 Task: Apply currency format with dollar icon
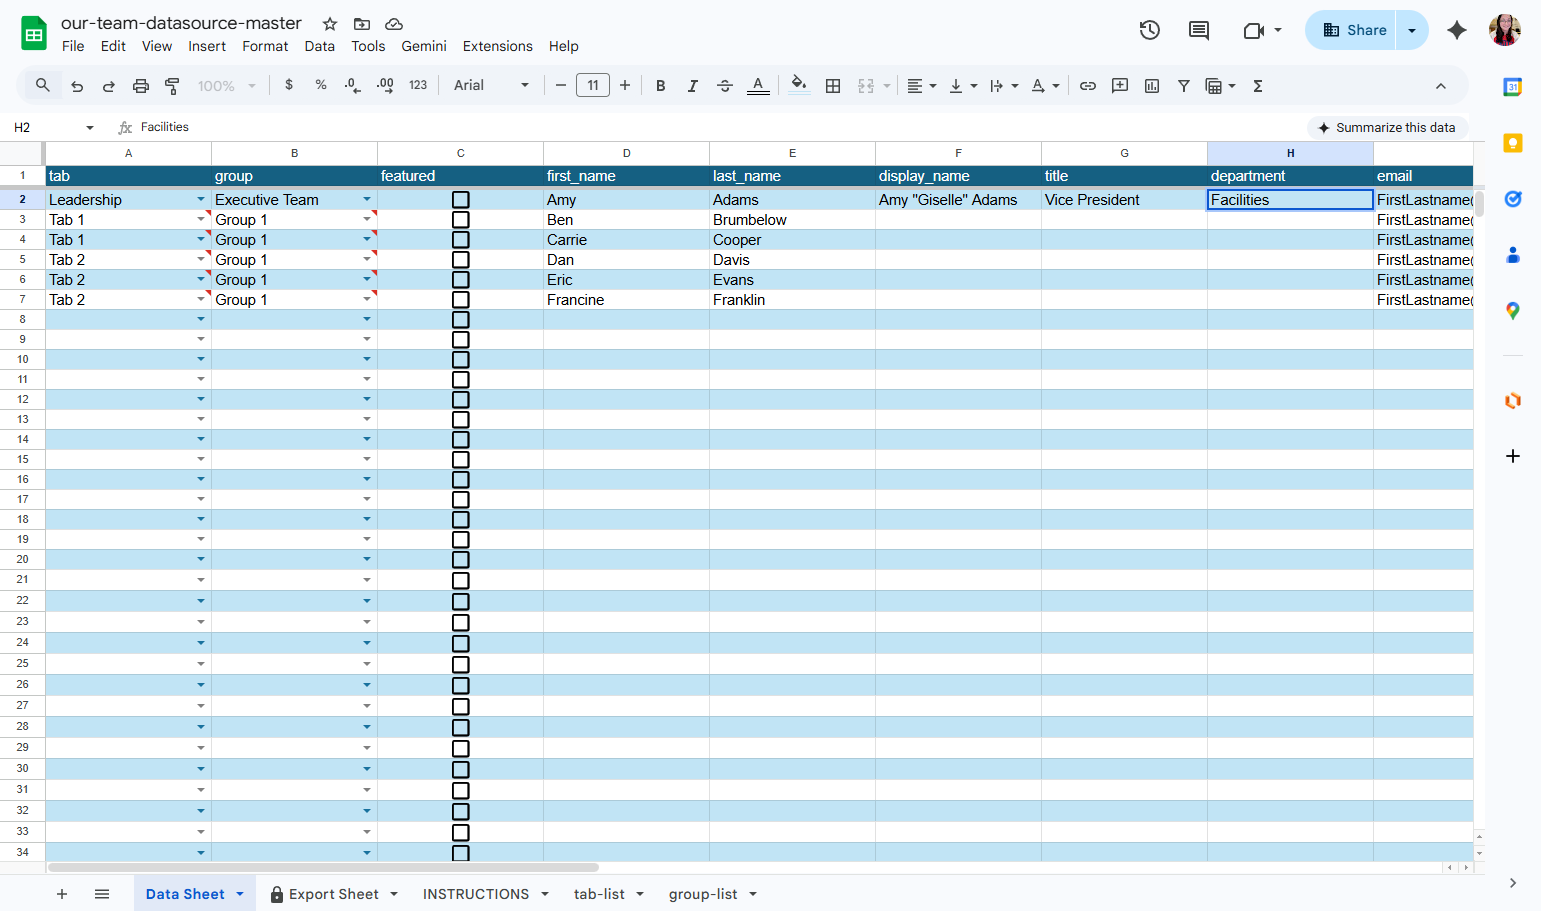pos(289,85)
